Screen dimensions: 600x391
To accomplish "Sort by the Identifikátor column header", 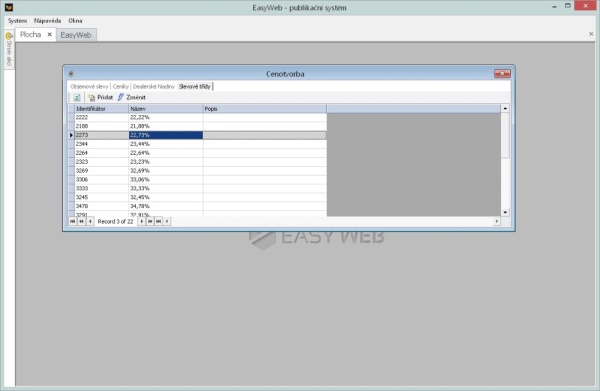I will pyautogui.click(x=101, y=109).
